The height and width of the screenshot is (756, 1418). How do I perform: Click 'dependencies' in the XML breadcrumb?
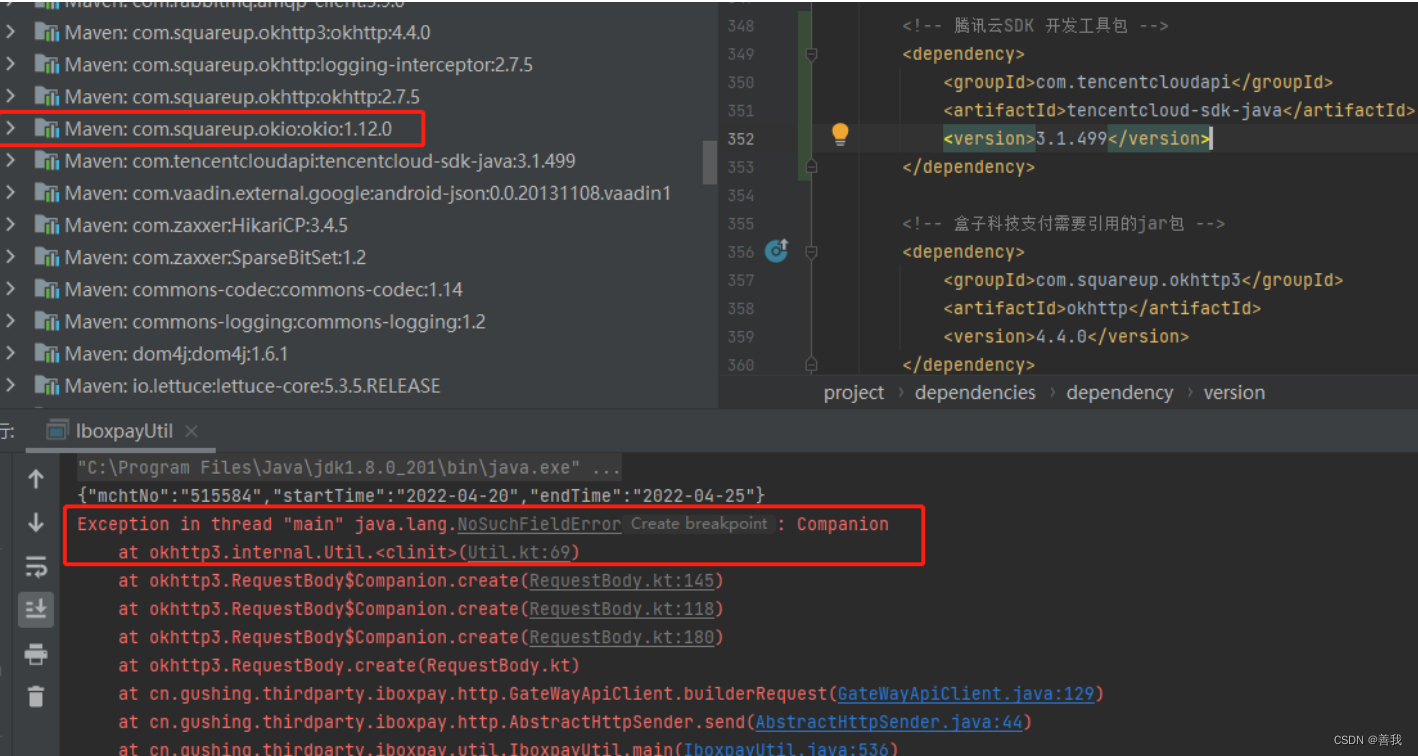(975, 393)
